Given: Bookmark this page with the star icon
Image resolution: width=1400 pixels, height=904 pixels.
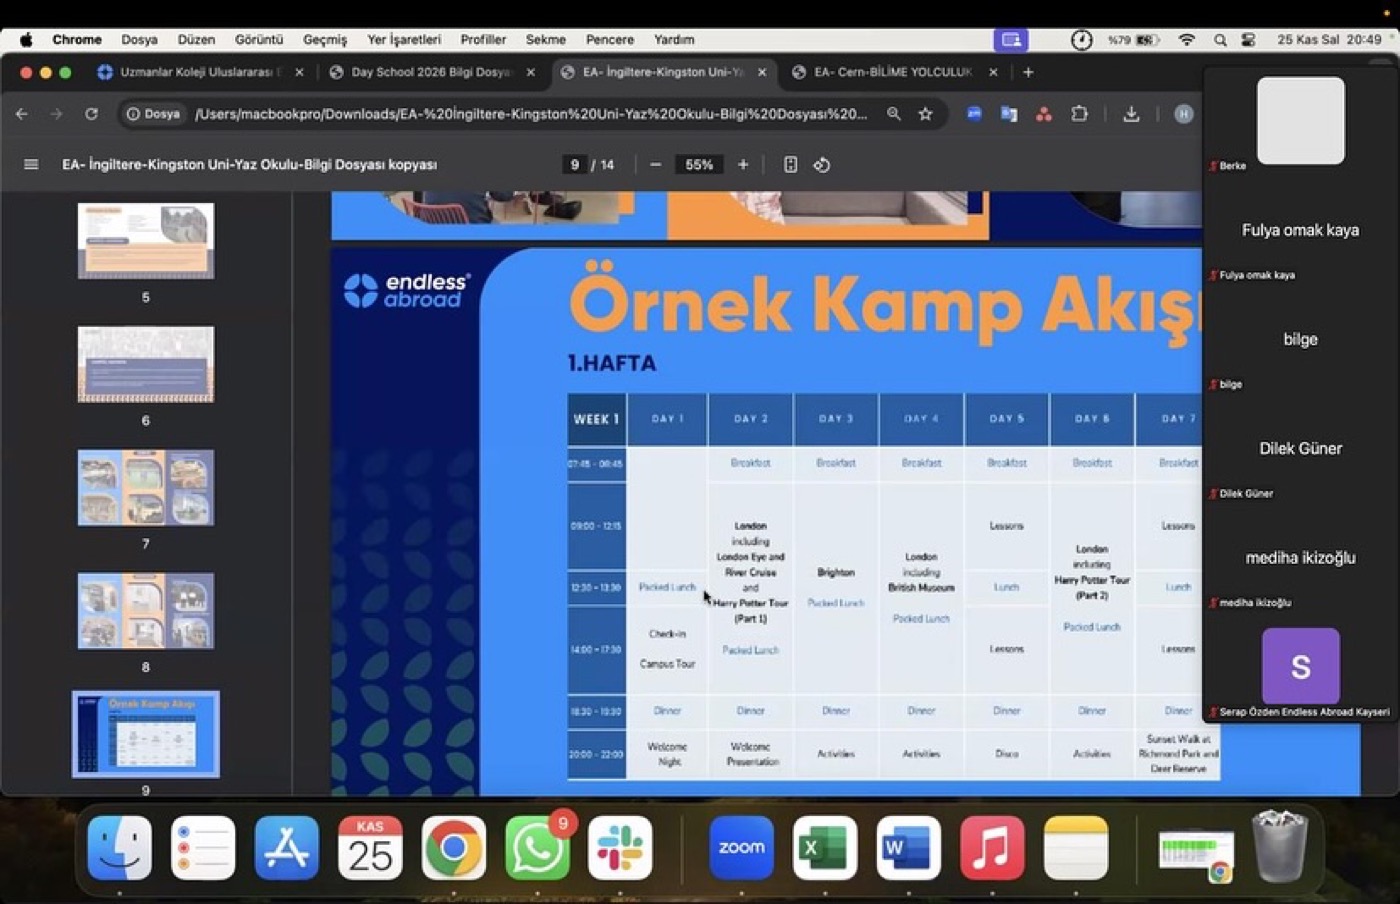Looking at the screenshot, I should point(925,114).
